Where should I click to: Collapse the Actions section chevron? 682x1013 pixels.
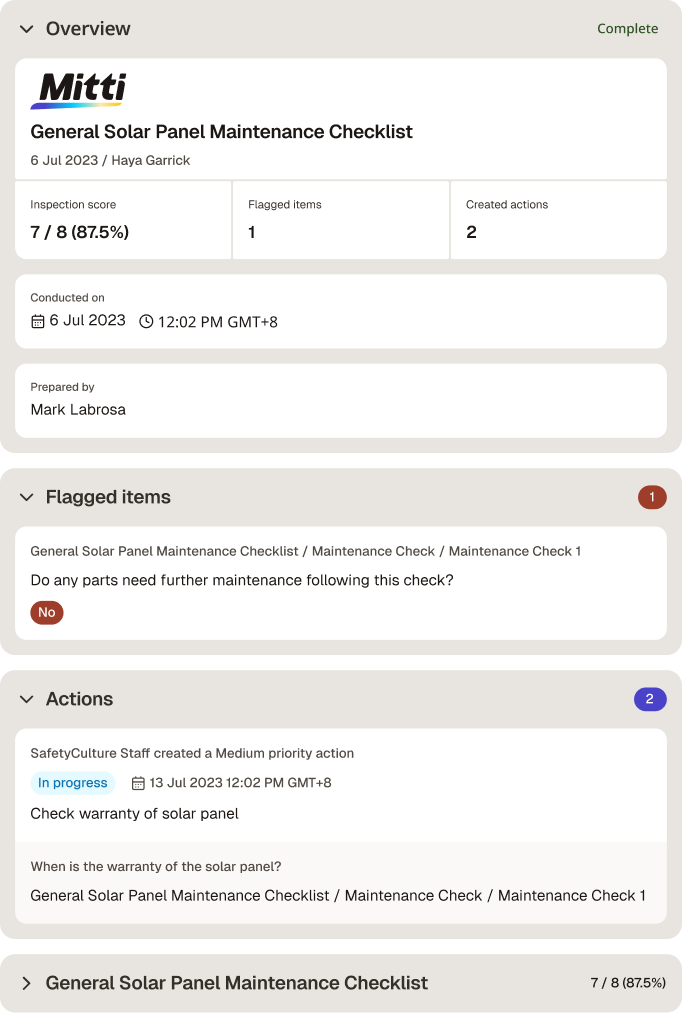[x=26, y=700]
